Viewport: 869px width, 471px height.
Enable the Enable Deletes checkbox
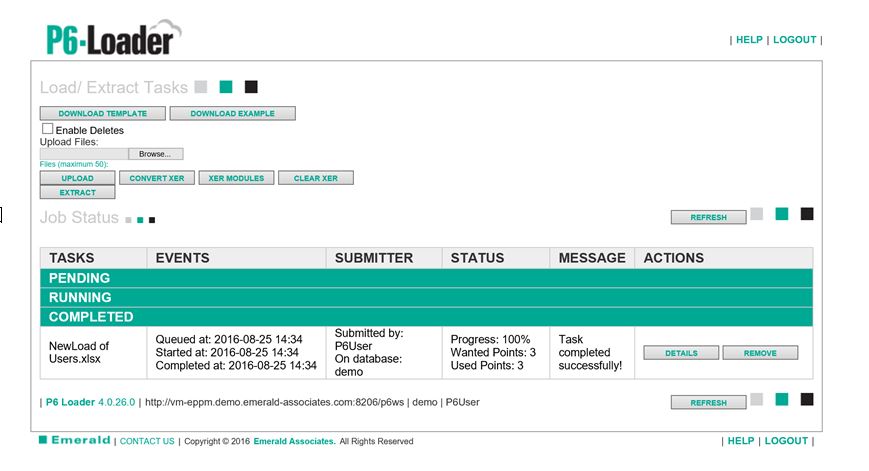(x=47, y=129)
